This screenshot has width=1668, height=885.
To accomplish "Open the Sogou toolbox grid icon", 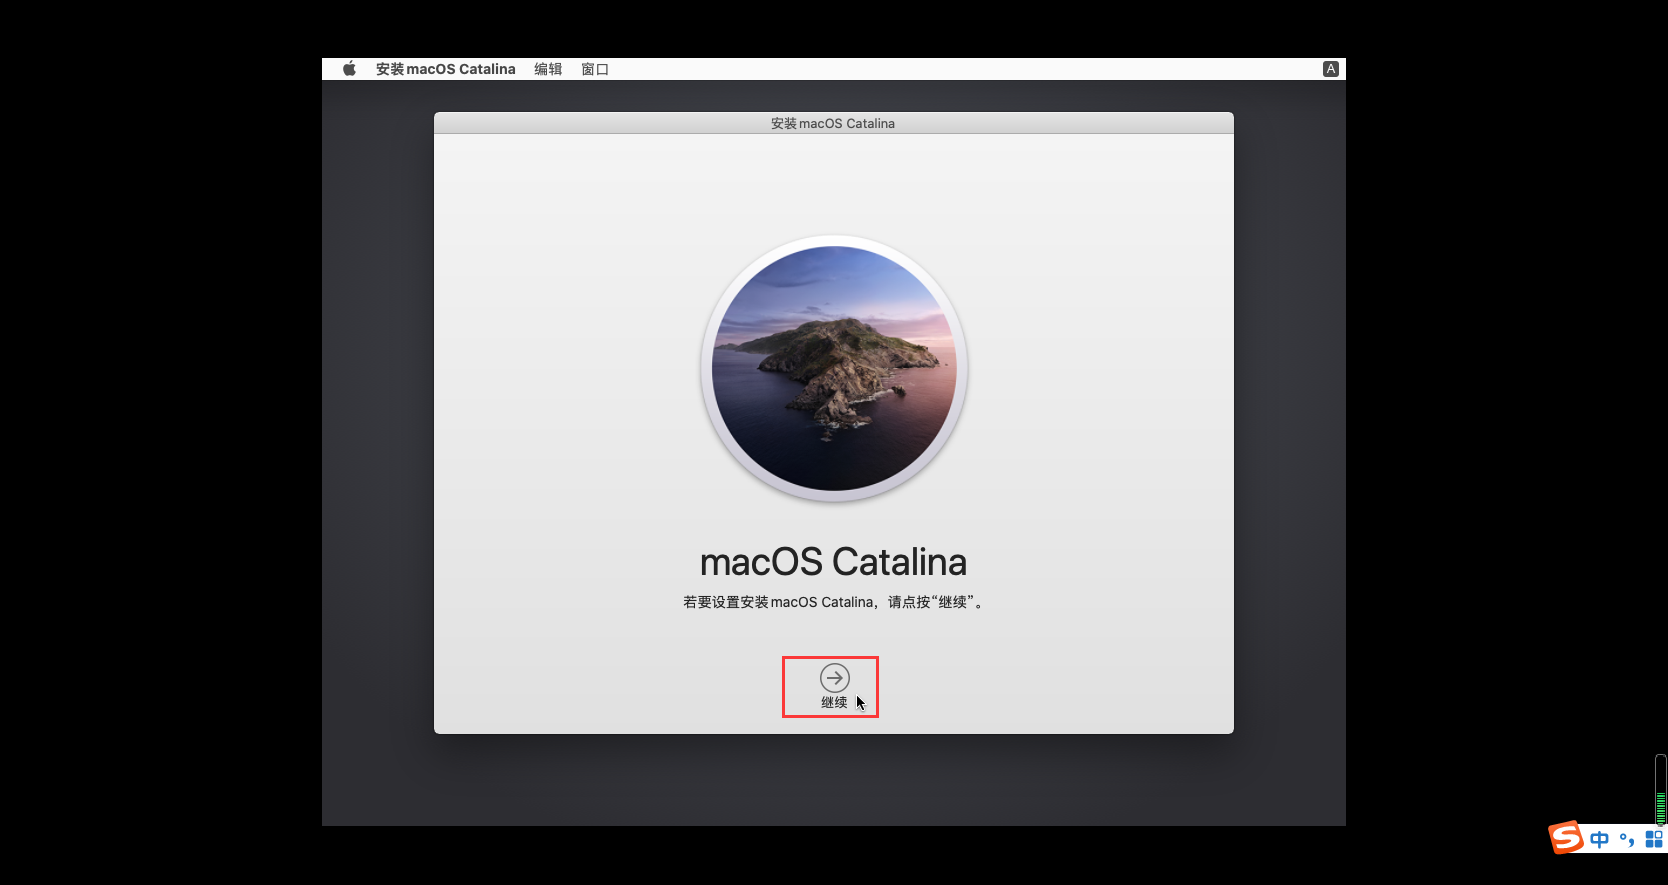I will (x=1654, y=839).
